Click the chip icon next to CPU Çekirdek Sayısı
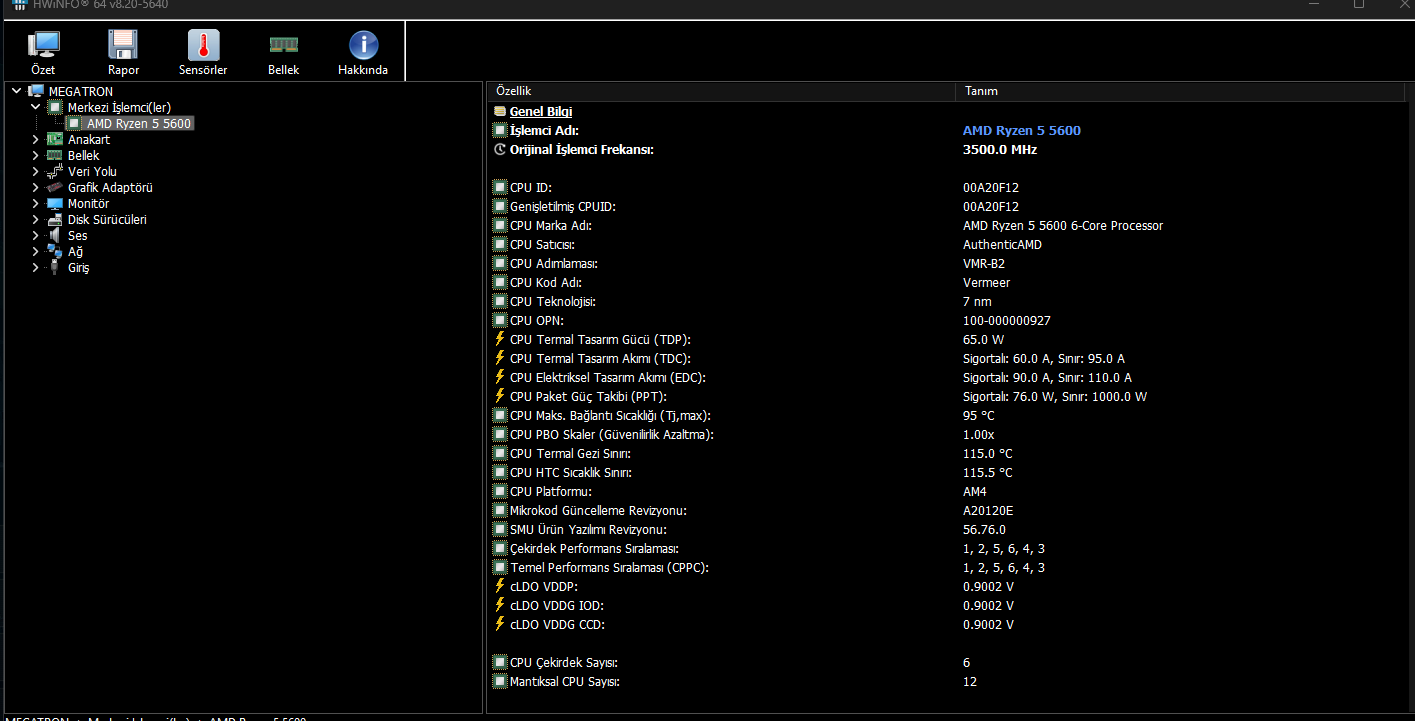1415x721 pixels. [500, 663]
